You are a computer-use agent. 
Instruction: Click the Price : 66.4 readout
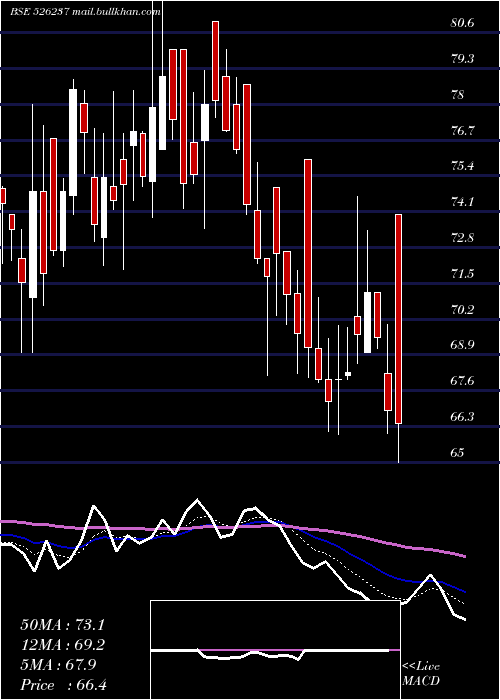coord(63,685)
